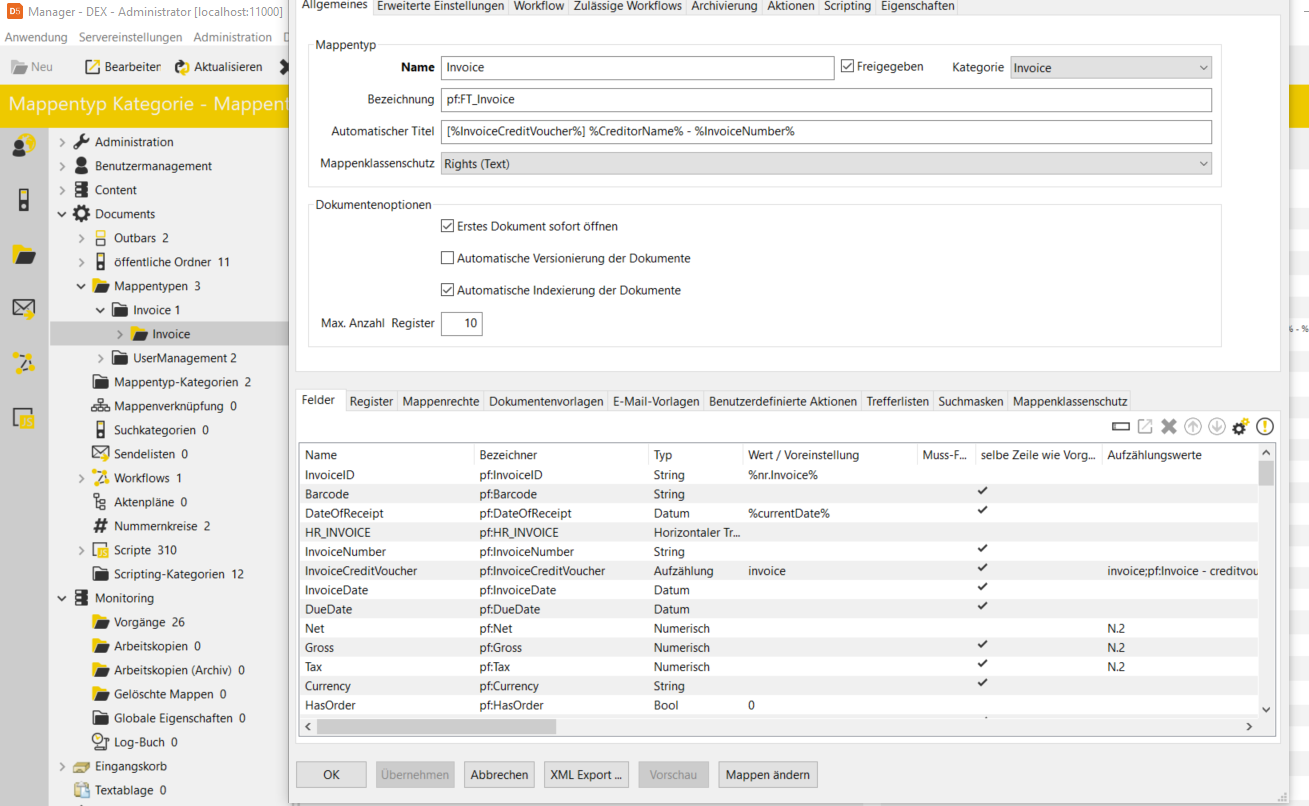Select the InvoiceCreditVoucher row in Felder table

click(779, 571)
